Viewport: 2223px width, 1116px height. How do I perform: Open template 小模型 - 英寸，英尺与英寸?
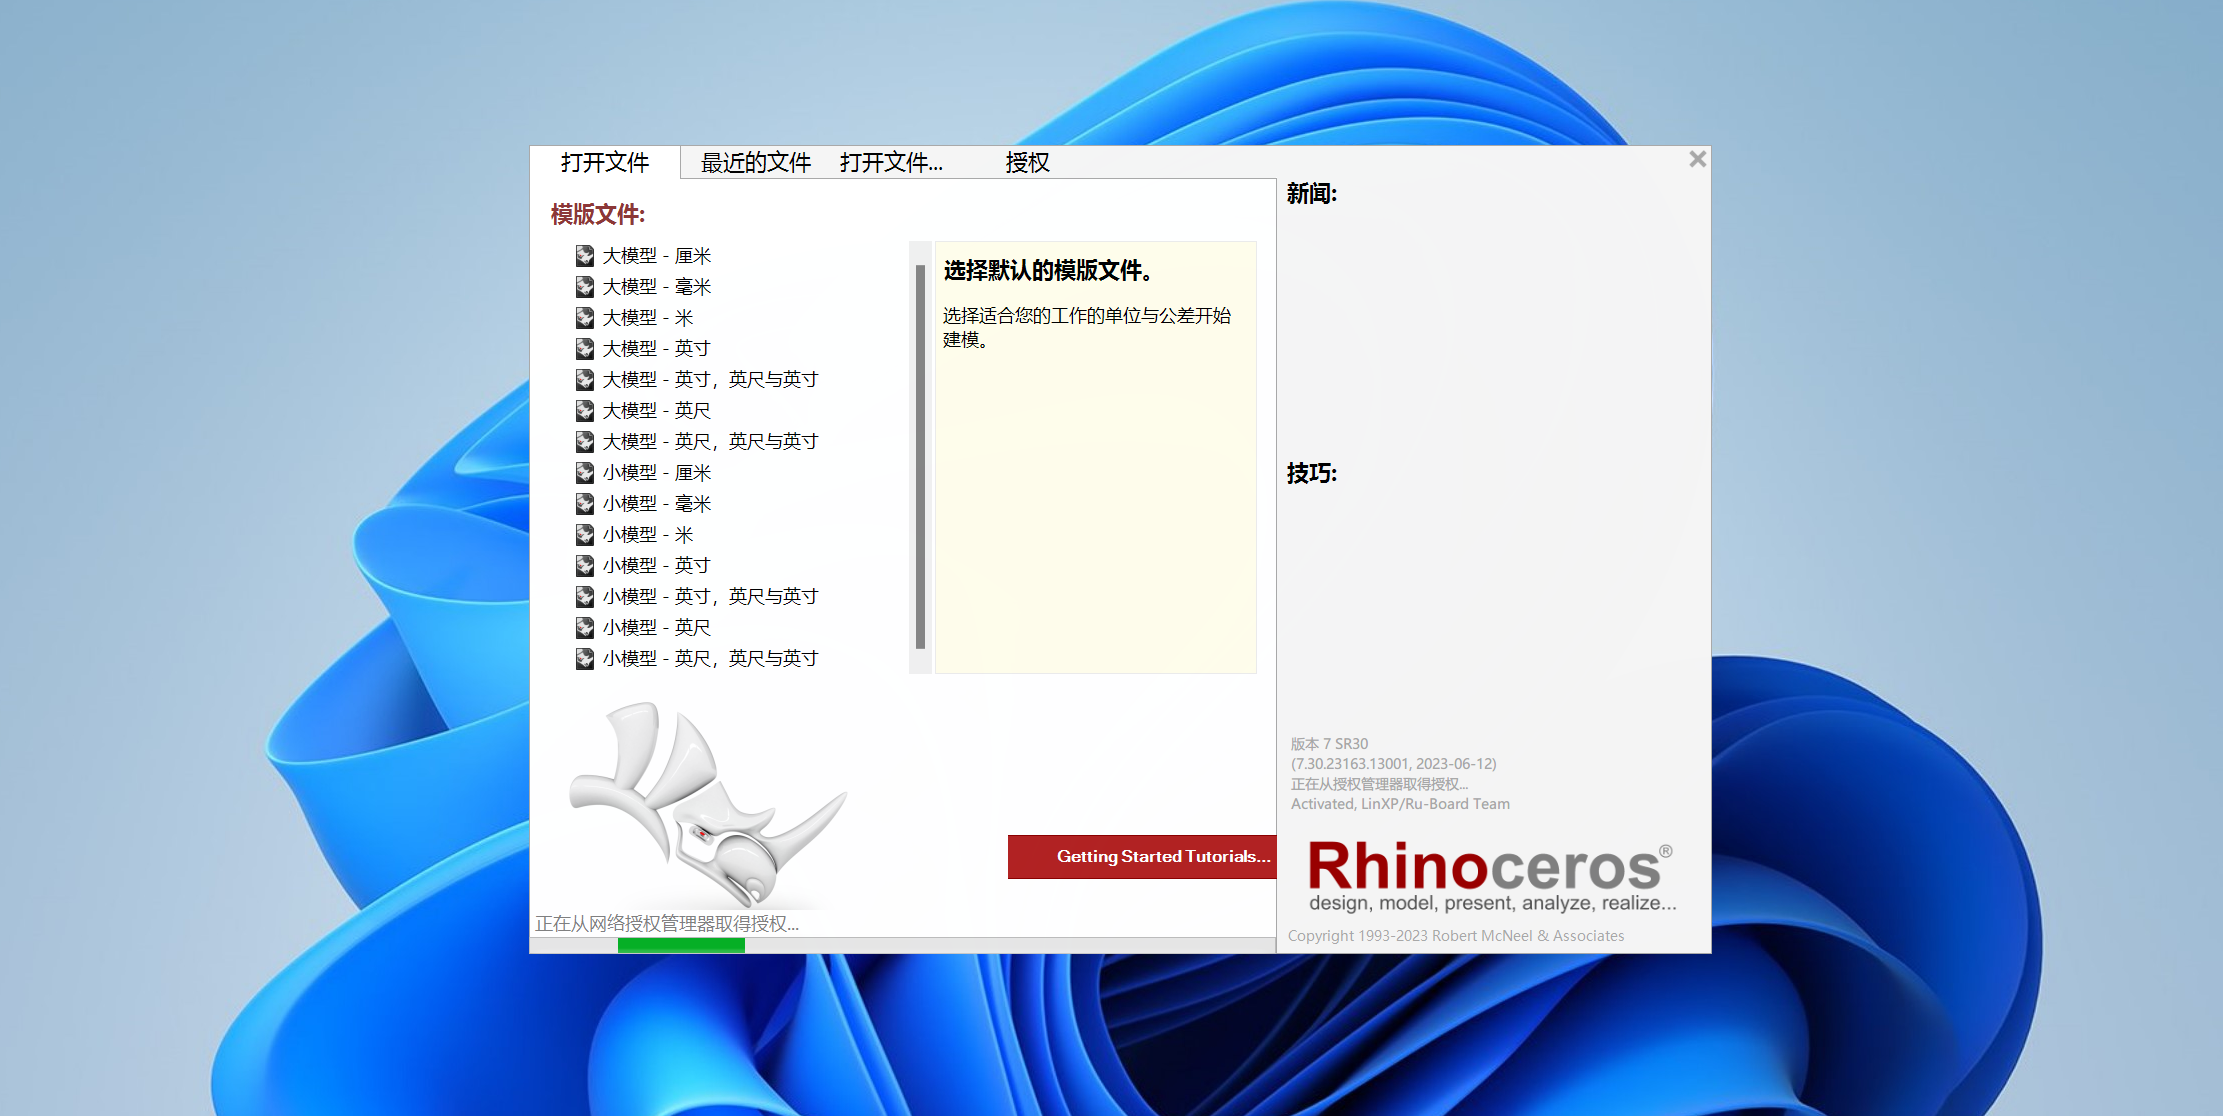711,597
